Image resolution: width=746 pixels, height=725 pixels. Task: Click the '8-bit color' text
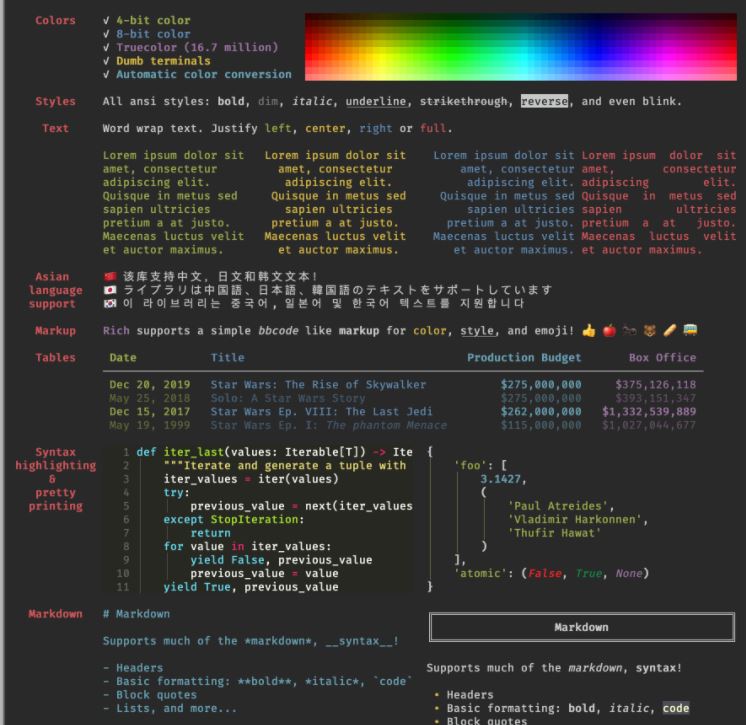click(x=153, y=34)
